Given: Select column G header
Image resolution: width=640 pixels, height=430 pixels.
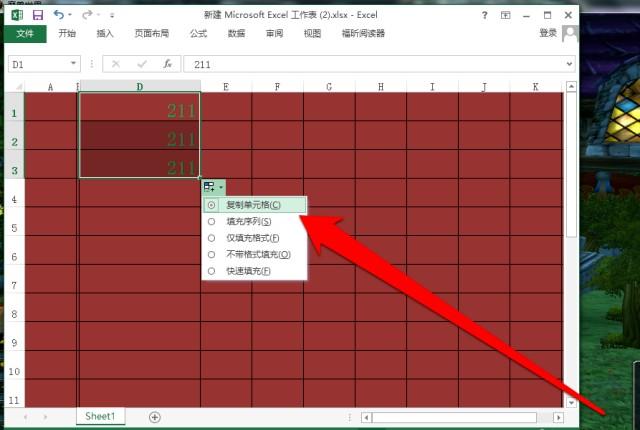Looking at the screenshot, I should [x=329, y=86].
